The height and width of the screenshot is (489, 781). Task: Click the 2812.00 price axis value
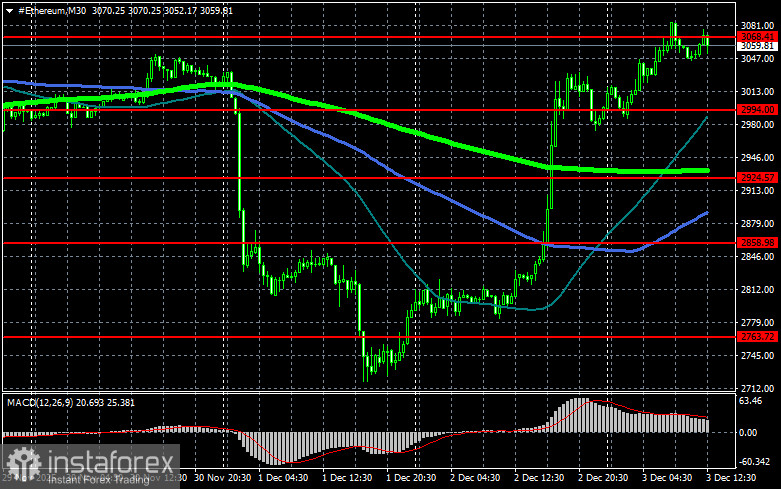click(758, 290)
